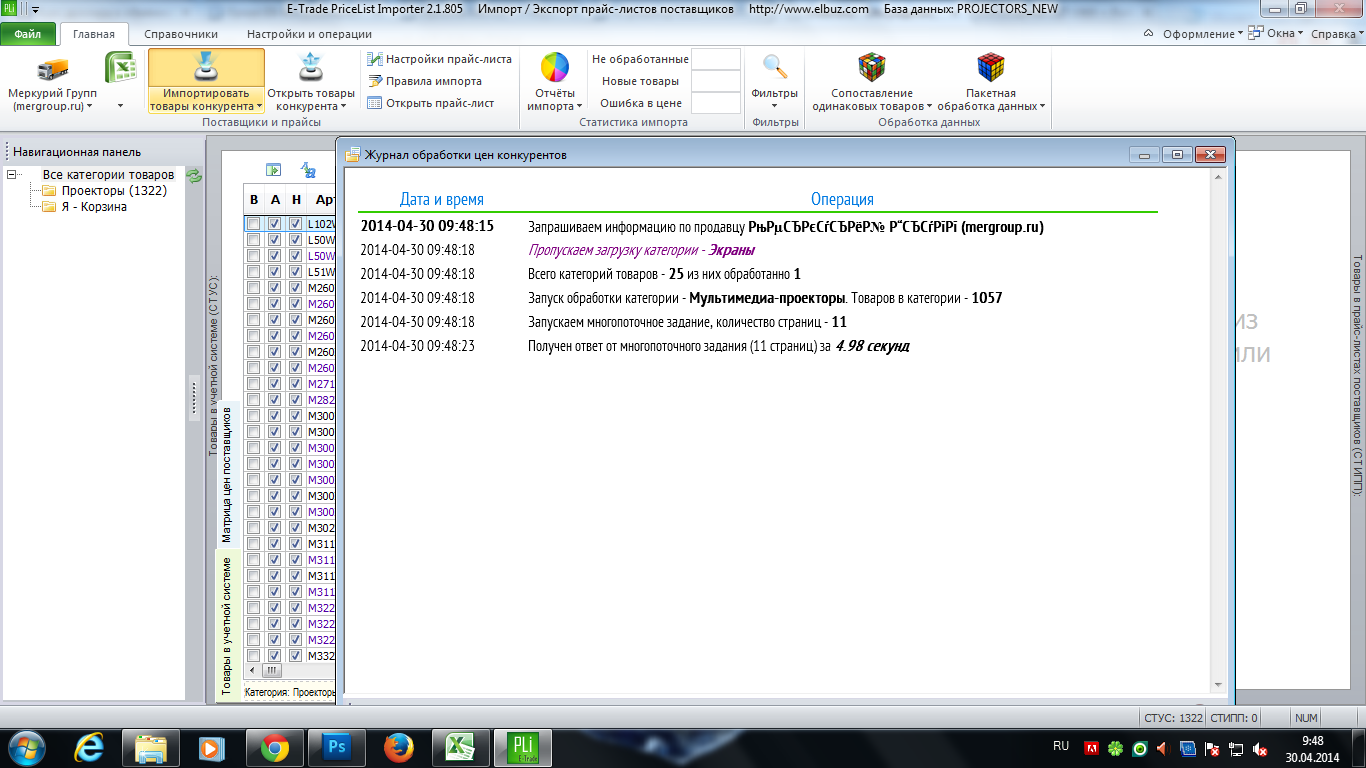Screen dimensions: 1366x768
Task: Uncheck the A checkbox in the L51W row
Action: pyautogui.click(x=275, y=272)
